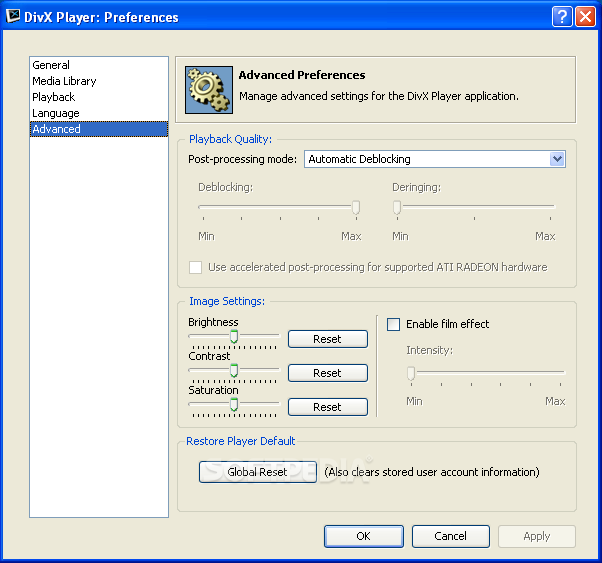Reset the Saturation setting
The image size is (602, 563).
[x=328, y=407]
